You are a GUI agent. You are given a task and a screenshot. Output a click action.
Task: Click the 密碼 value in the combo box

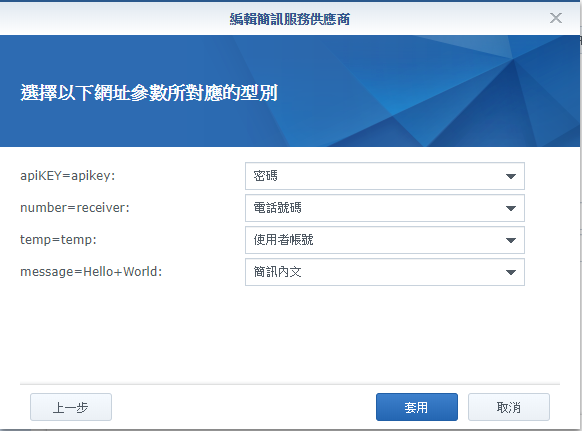(x=265, y=176)
